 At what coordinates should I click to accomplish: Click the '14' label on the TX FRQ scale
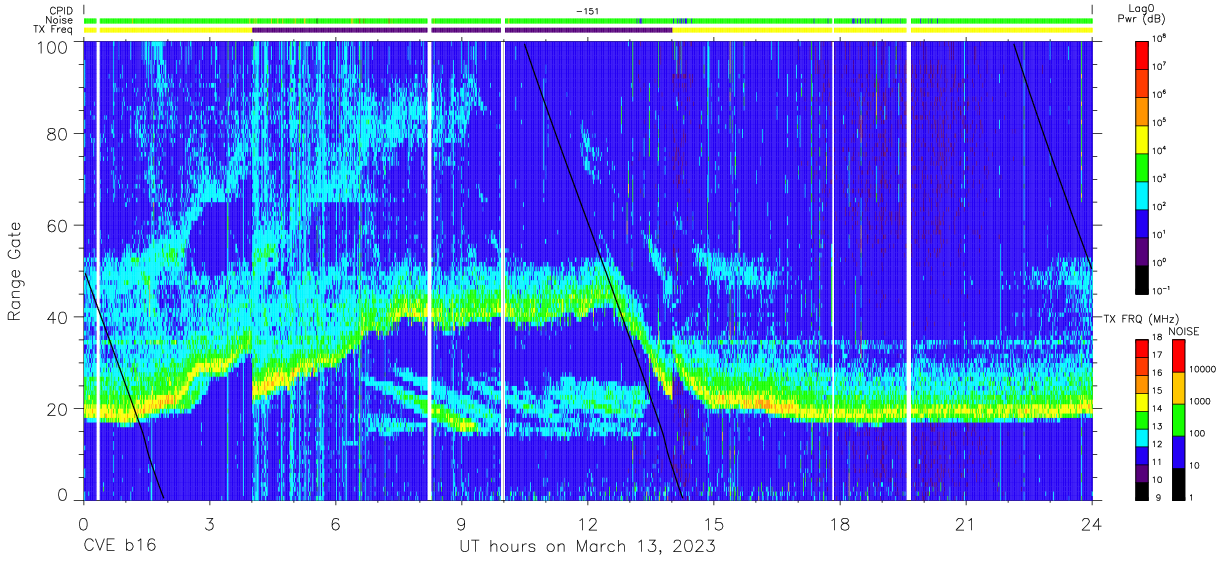point(1159,408)
